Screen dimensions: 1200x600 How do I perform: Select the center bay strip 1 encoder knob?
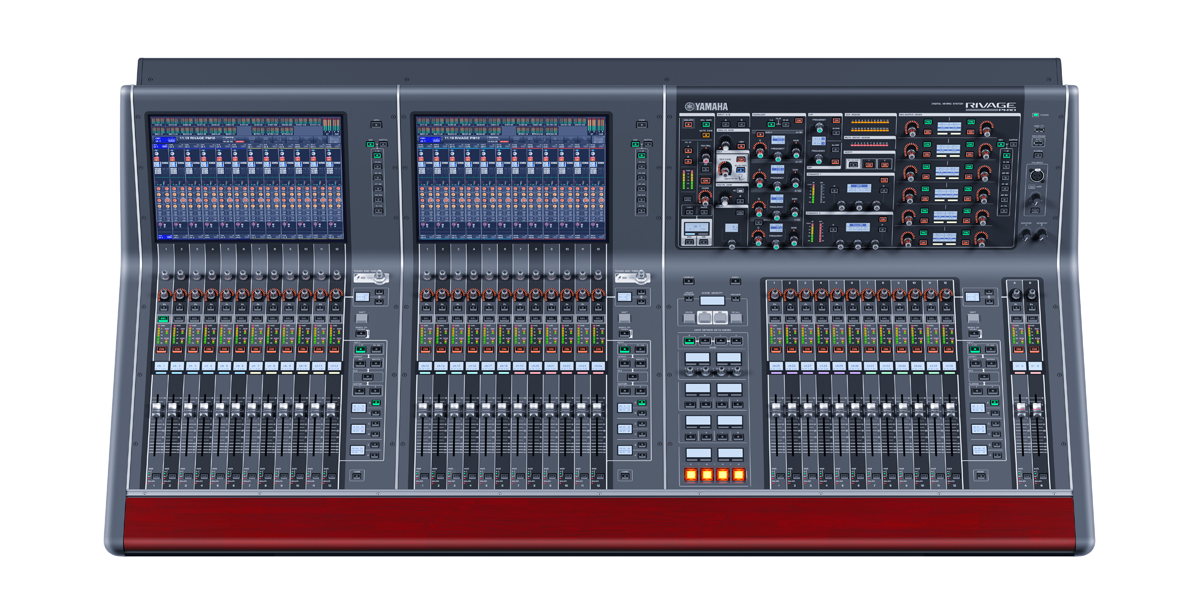429,294
